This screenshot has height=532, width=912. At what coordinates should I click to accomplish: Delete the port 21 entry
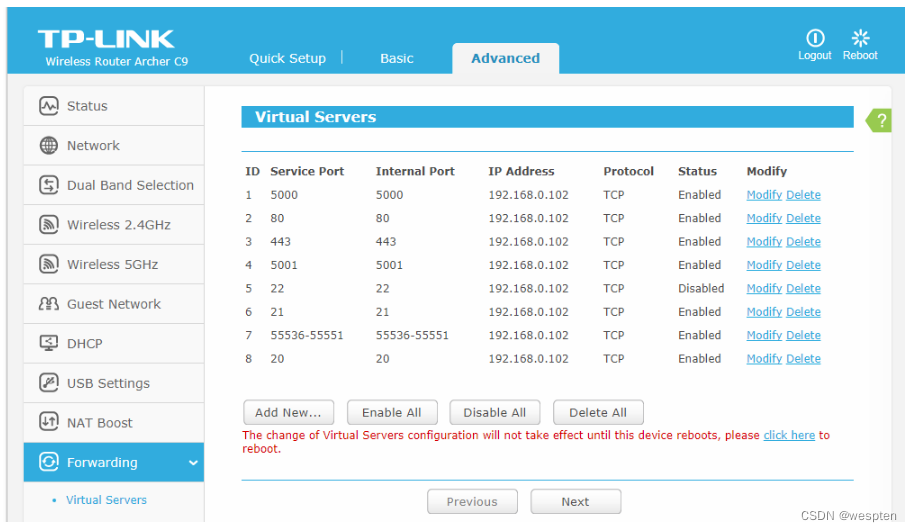(803, 312)
